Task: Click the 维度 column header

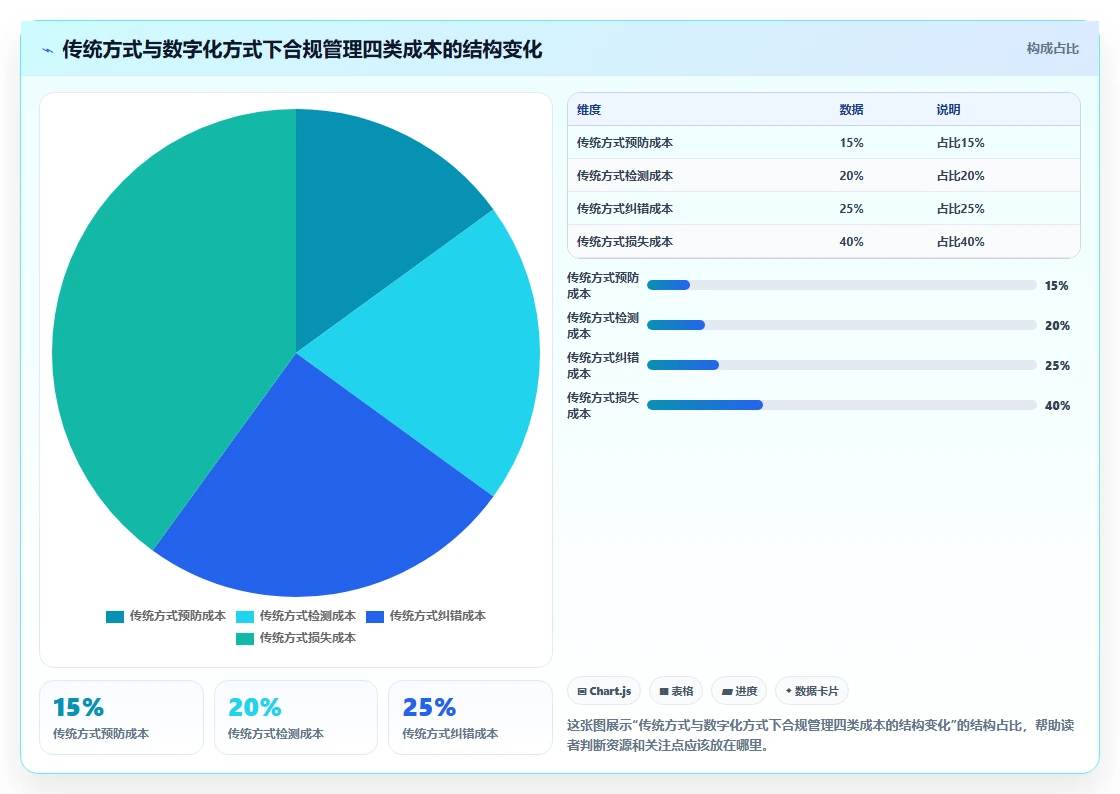Action: click(x=589, y=109)
